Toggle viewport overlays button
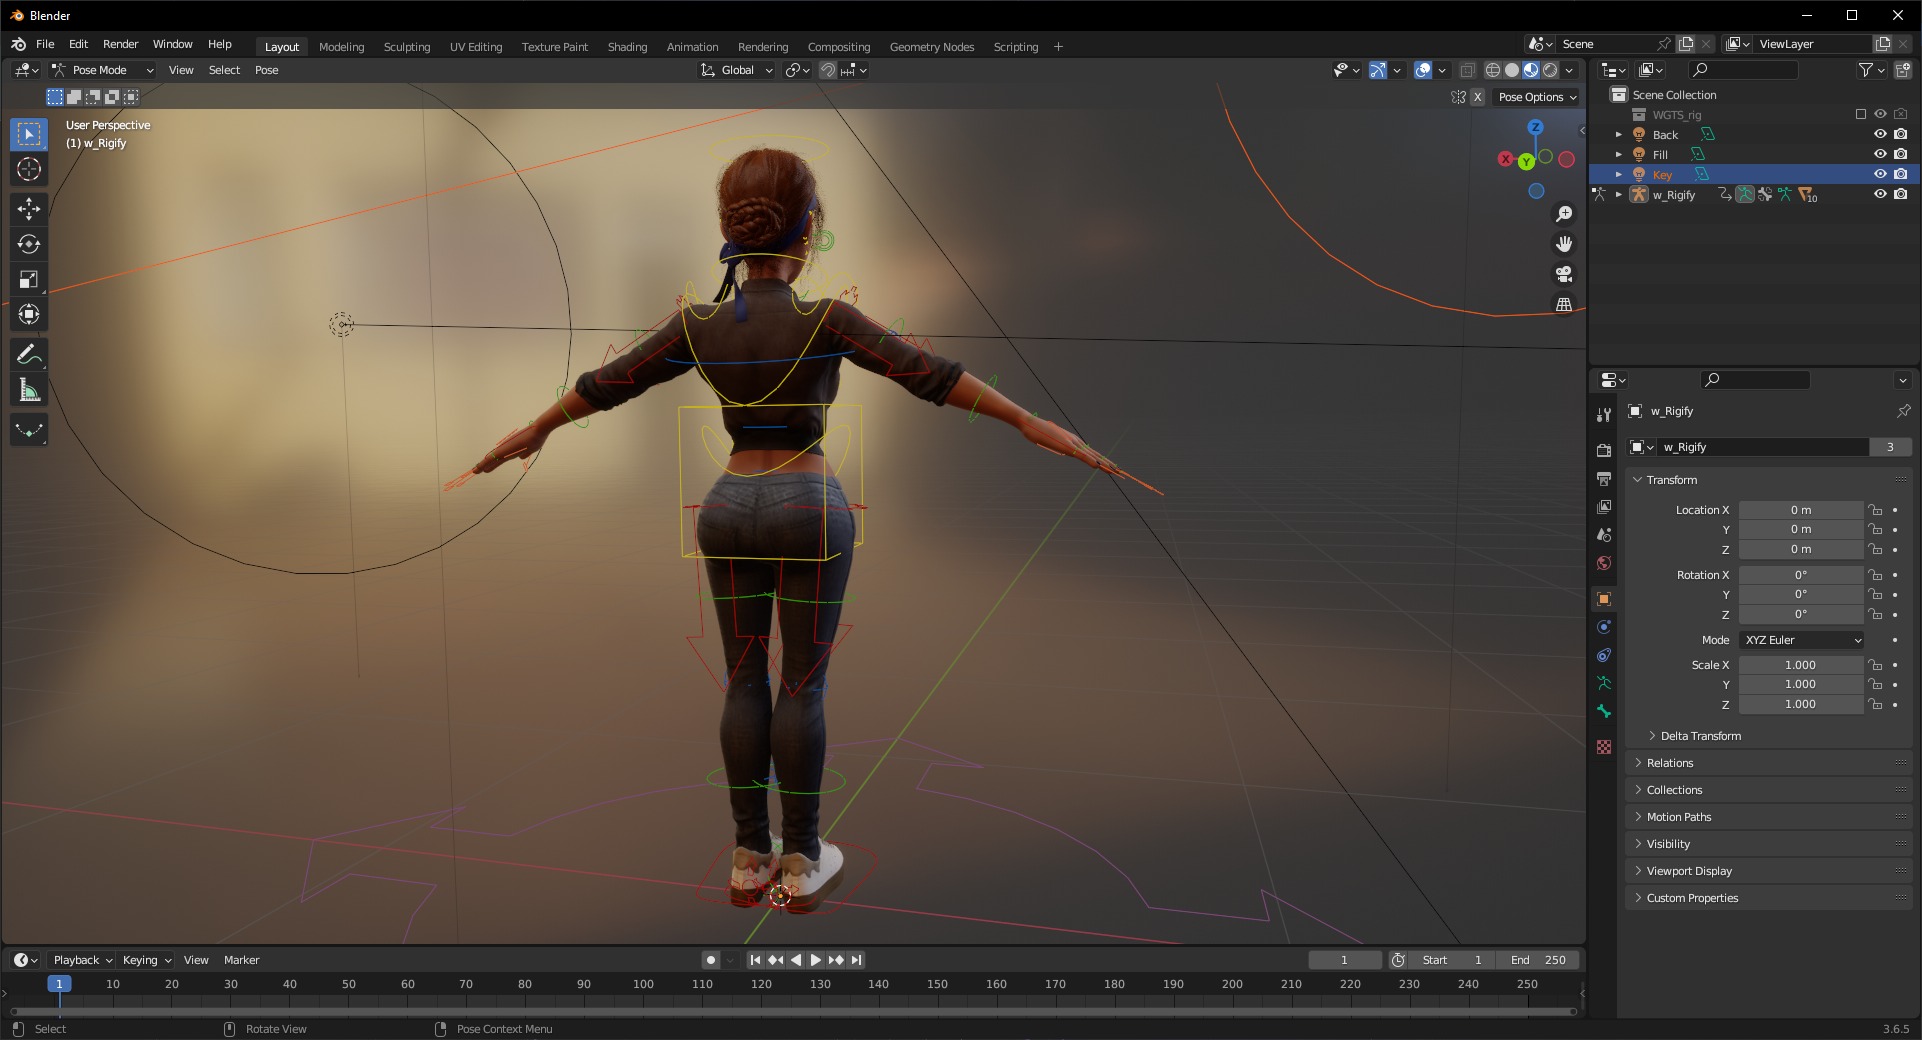 [x=1423, y=70]
